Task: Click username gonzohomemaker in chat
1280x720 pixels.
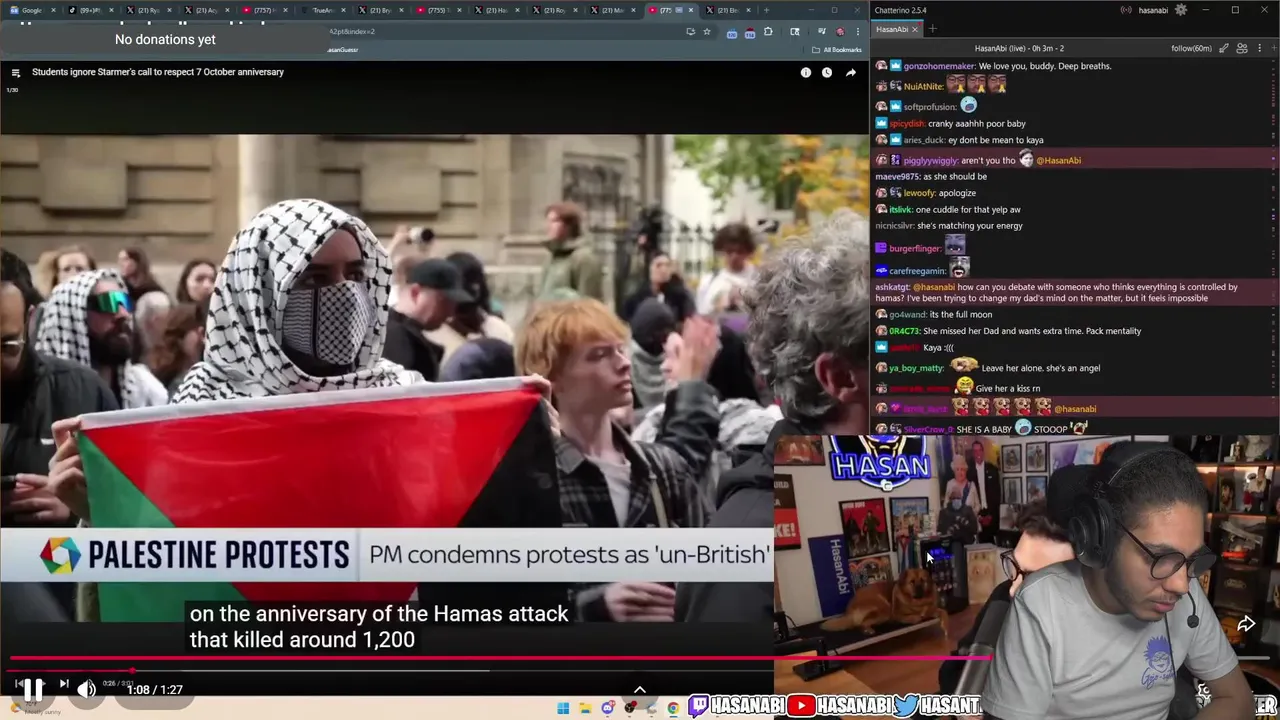Action: pos(939,66)
